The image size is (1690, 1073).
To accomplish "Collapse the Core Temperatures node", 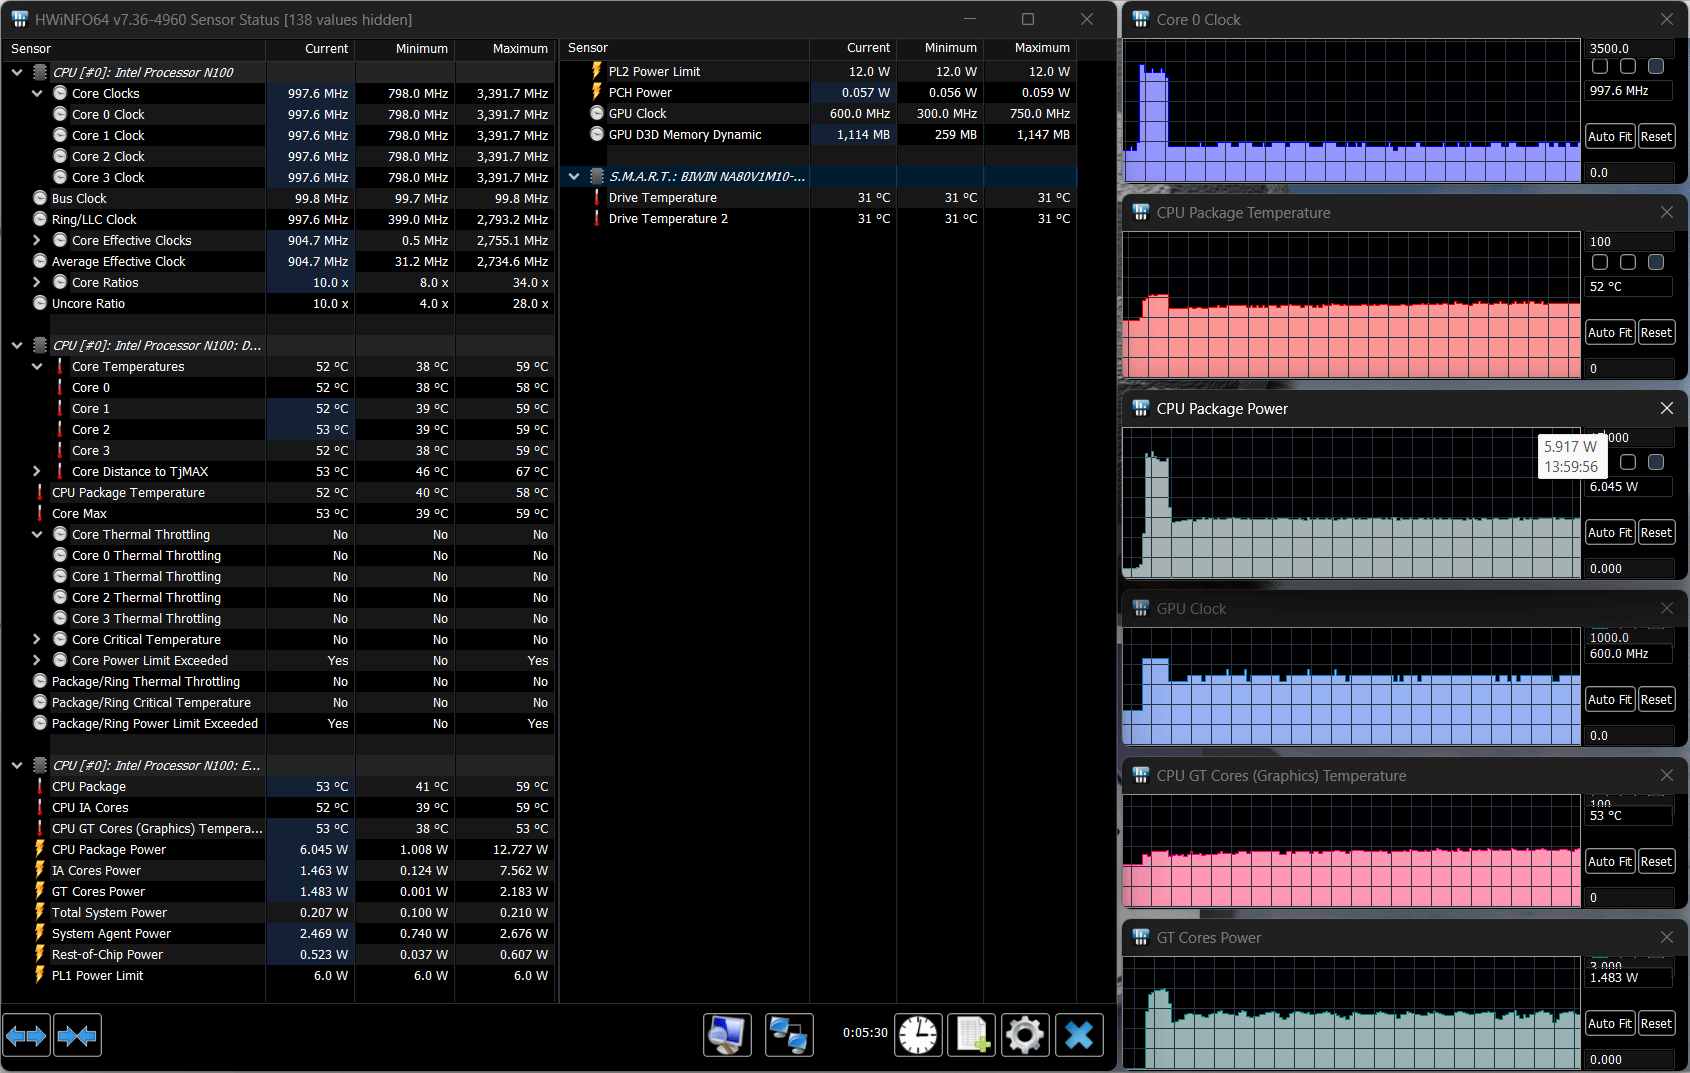I will [x=37, y=366].
